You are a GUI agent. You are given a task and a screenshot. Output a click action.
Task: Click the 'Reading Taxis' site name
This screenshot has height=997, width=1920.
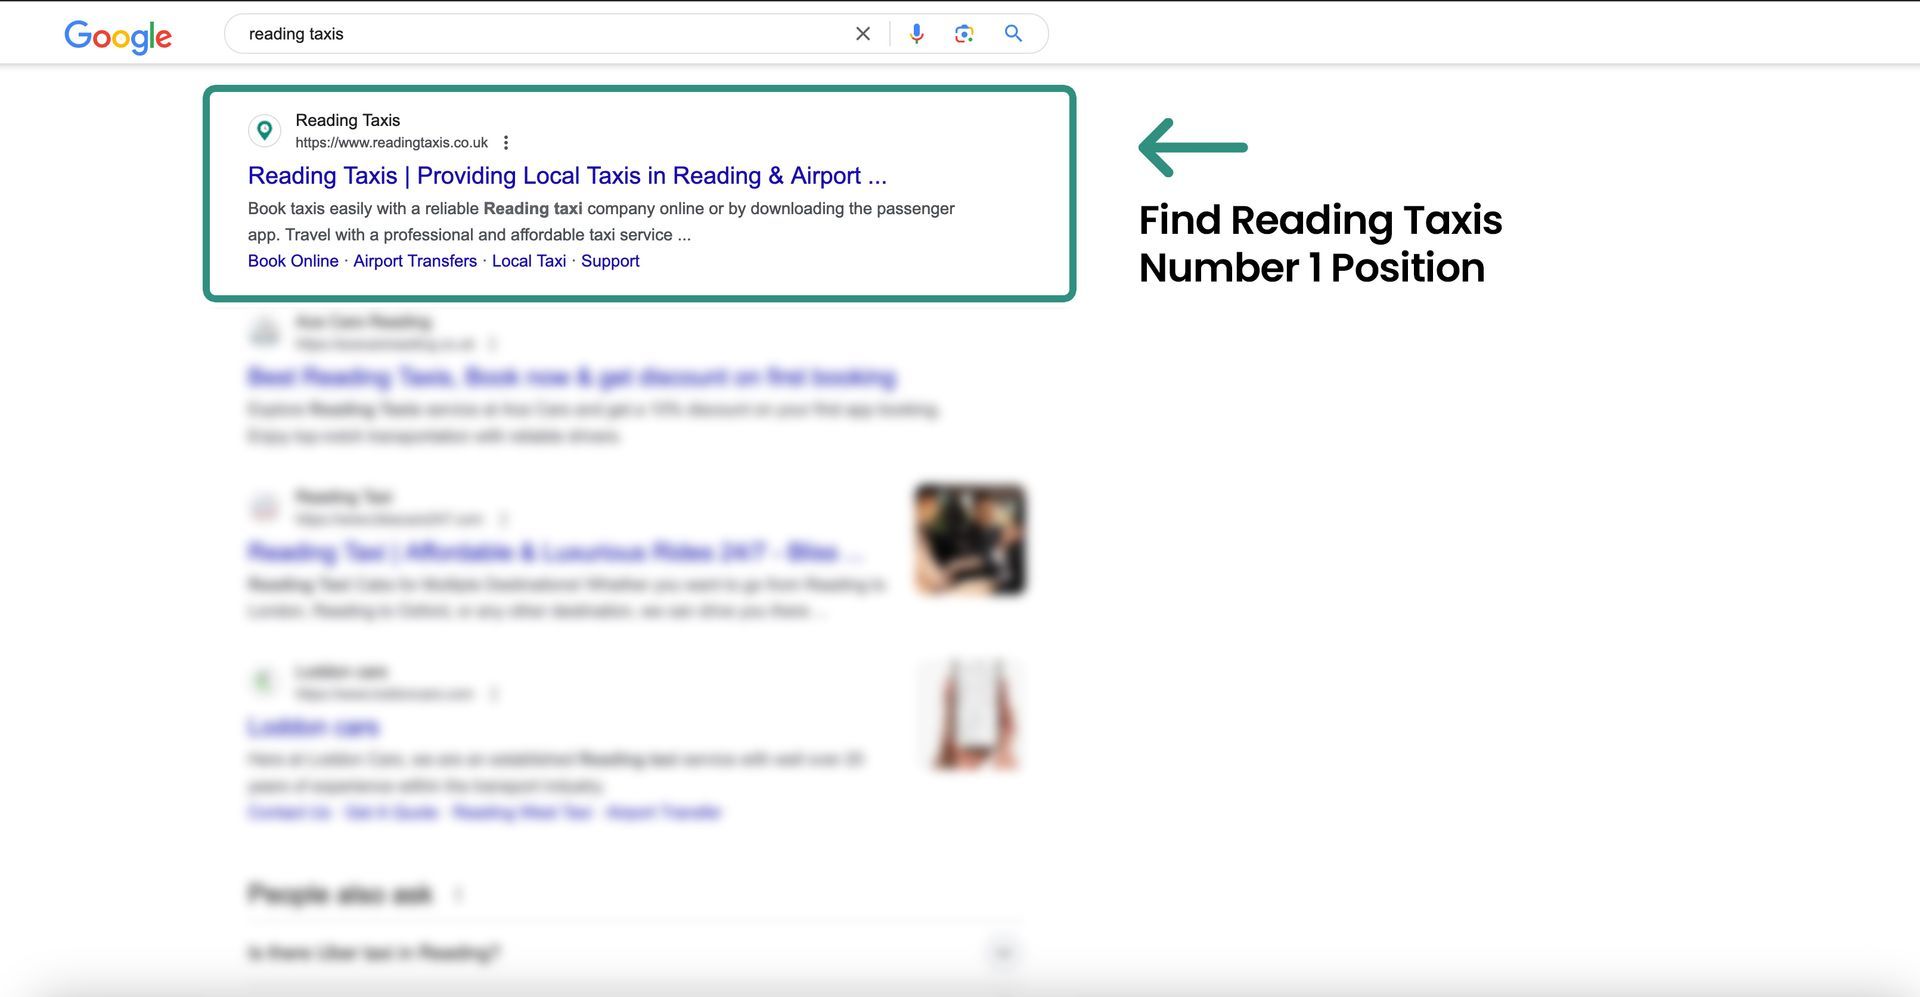(x=347, y=120)
